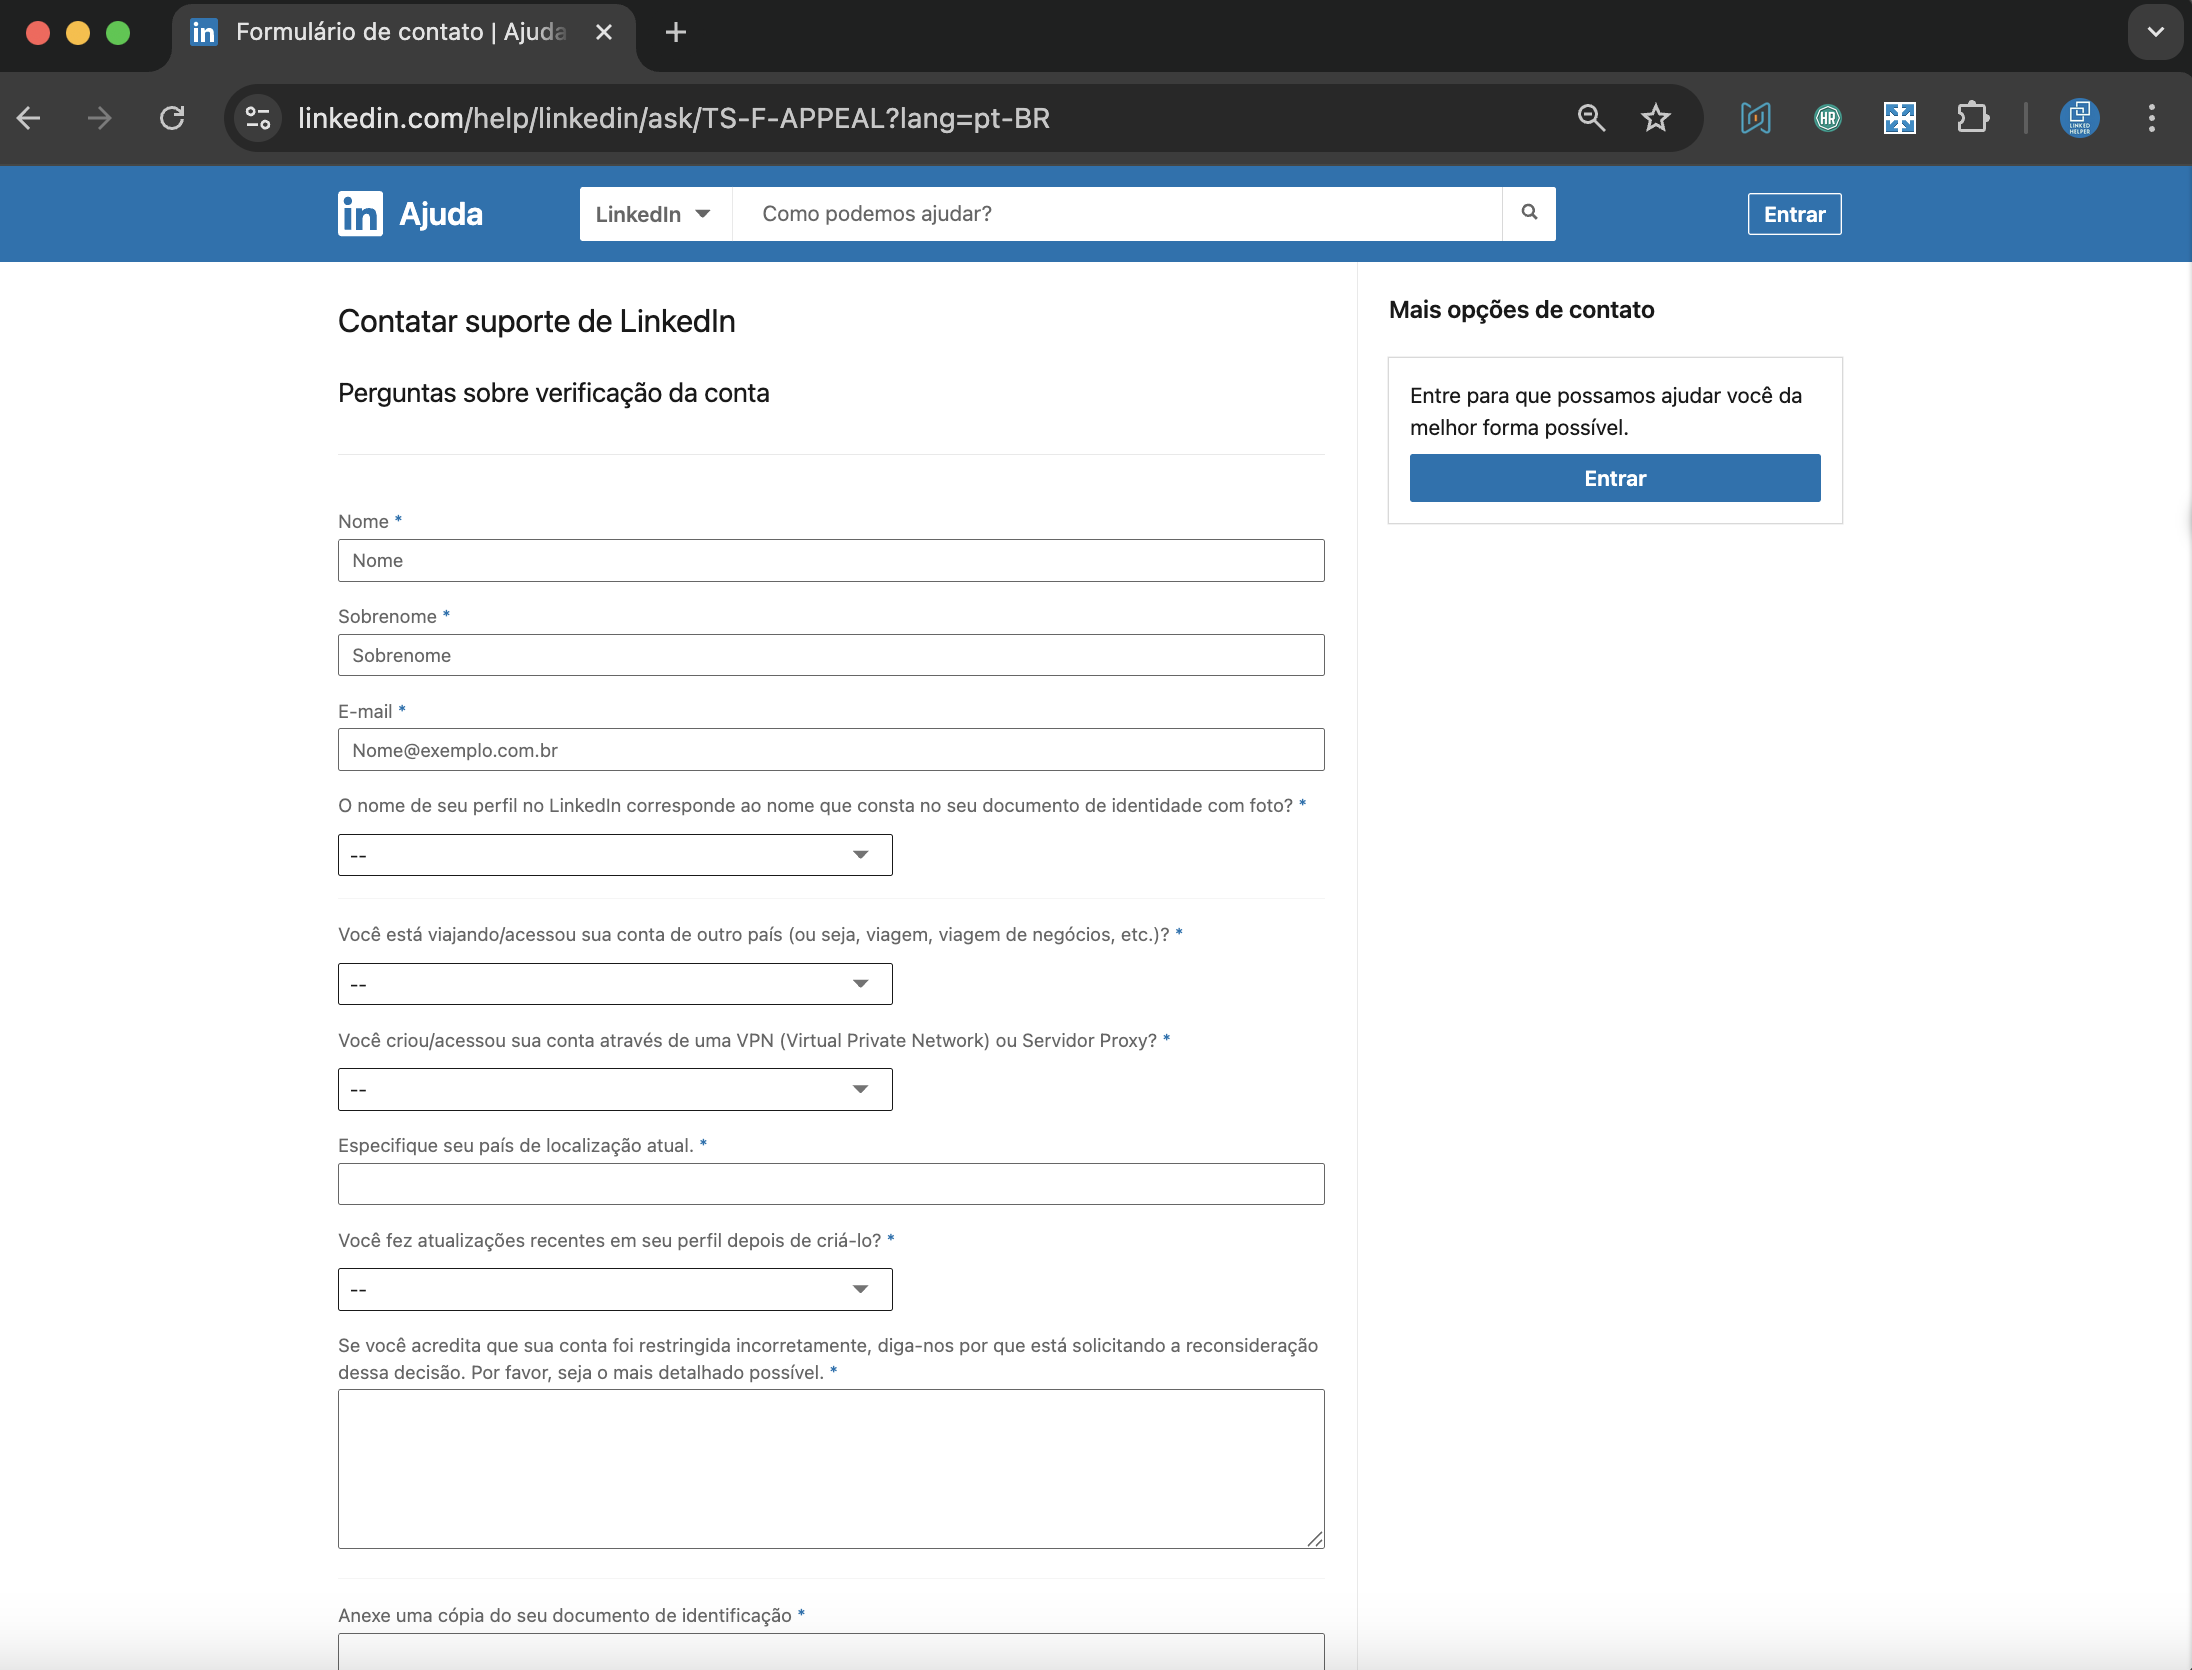
Task: Expand the profile name matches ID dropdown
Action: coord(615,855)
